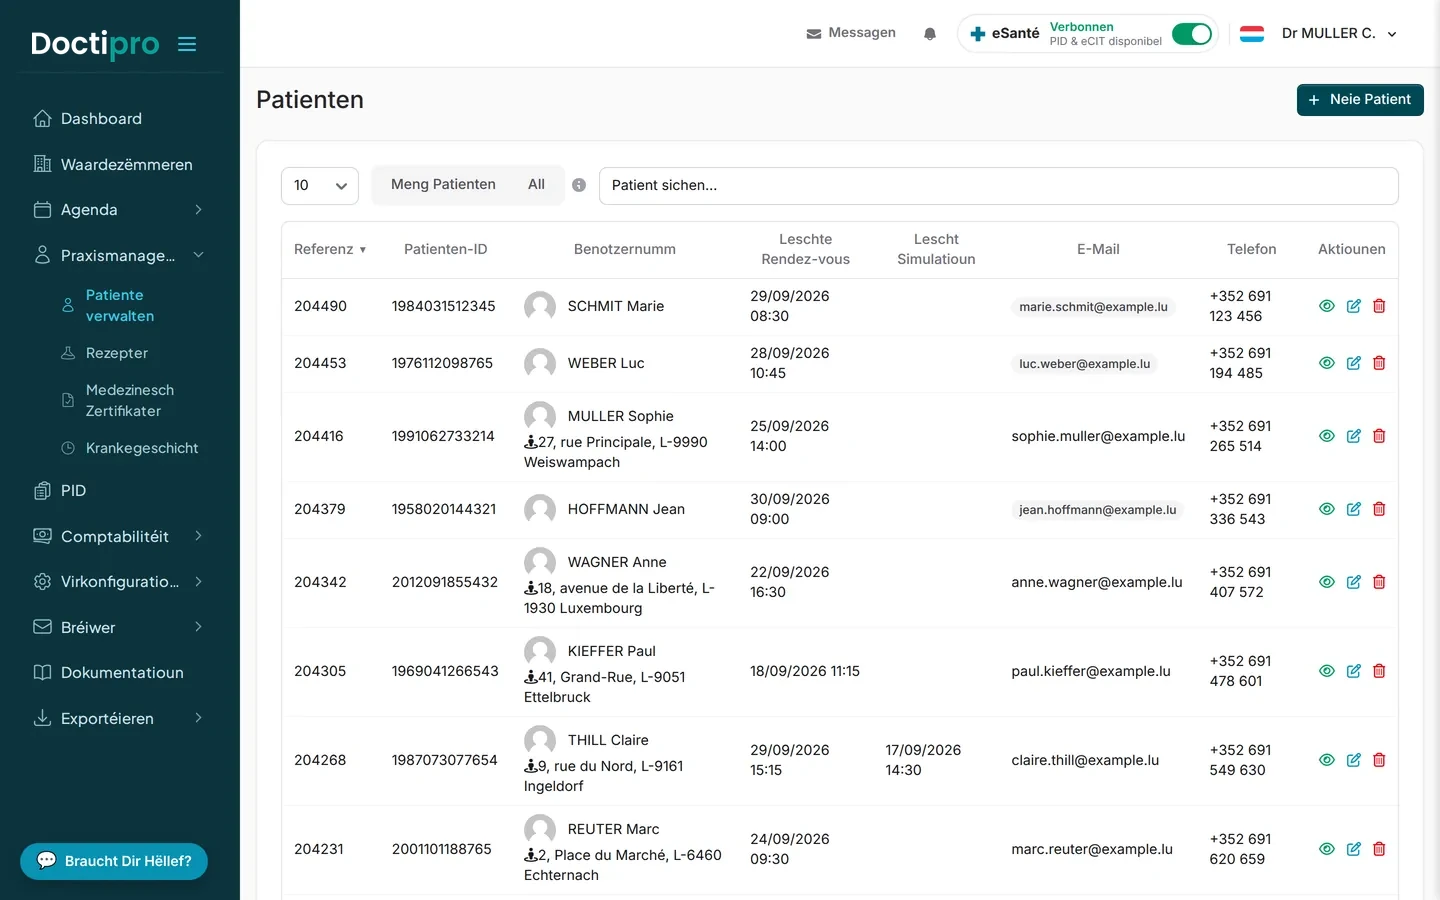
Task: Select the Meng Patienten tab
Action: click(x=443, y=185)
